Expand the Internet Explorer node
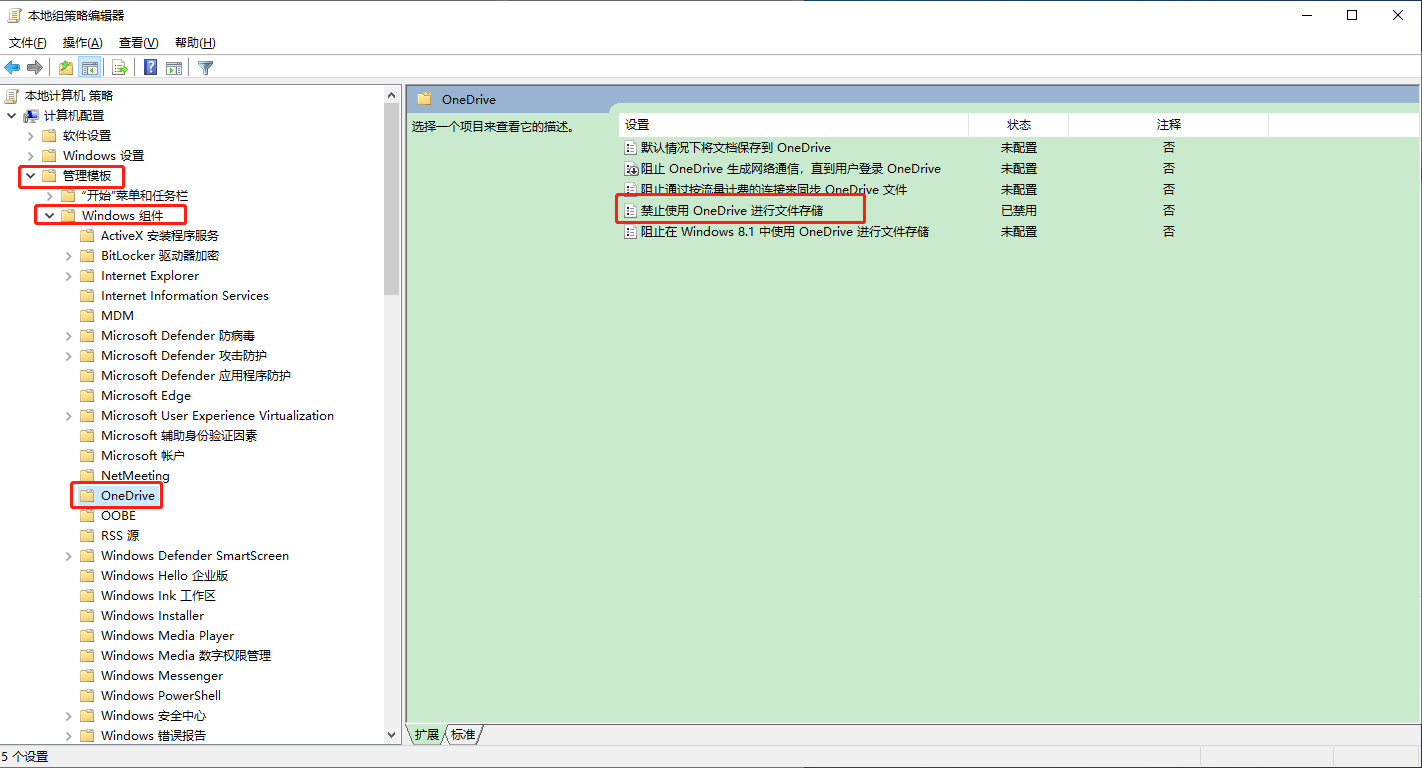1422x768 pixels. tap(67, 275)
